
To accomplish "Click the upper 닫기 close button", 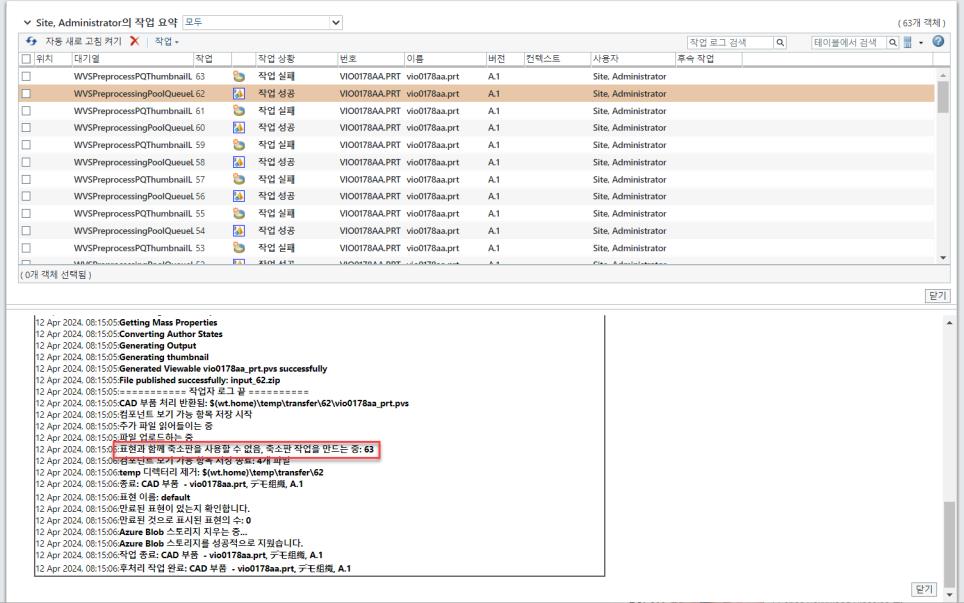I will point(937,296).
